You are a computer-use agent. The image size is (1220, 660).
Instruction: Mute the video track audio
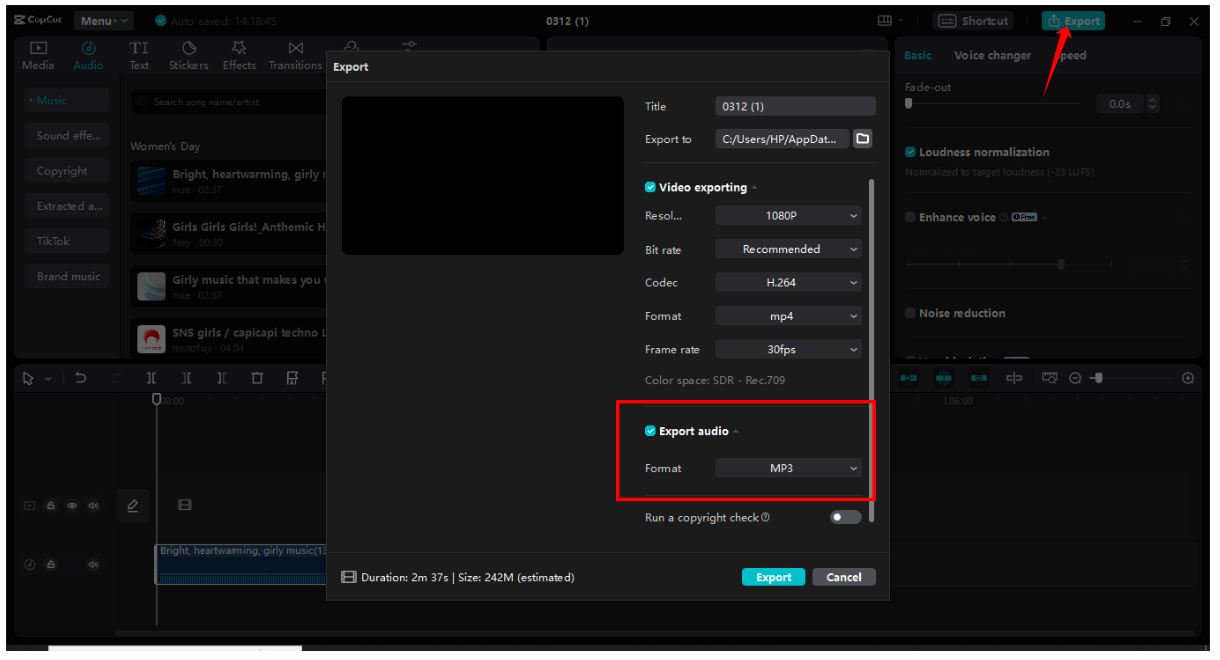(x=93, y=506)
